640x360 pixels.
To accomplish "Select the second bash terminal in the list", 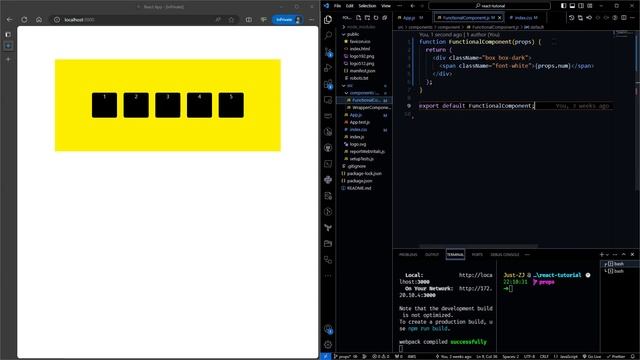I will click(618, 271).
